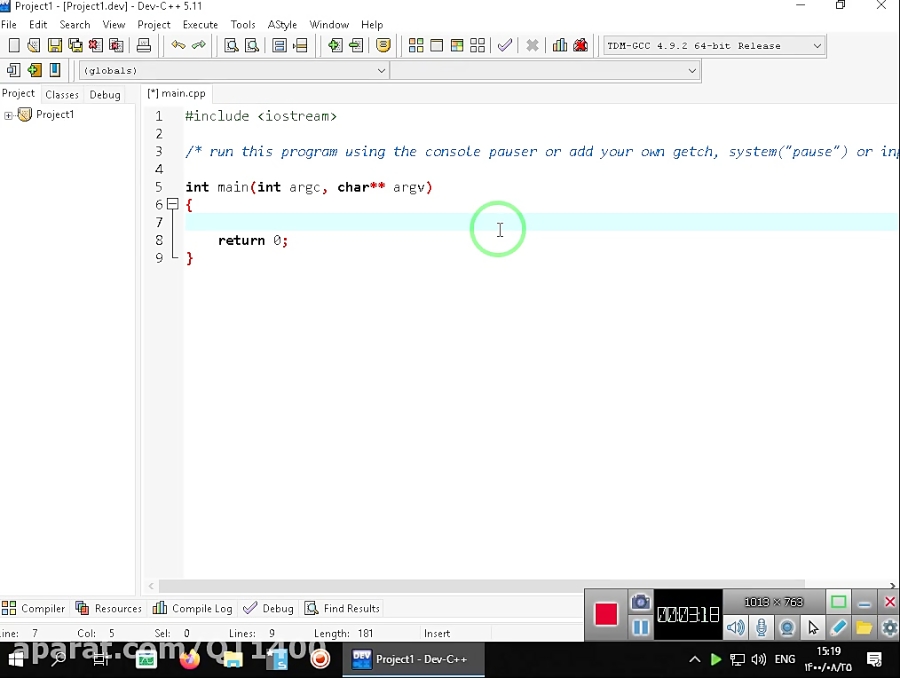Click the Undo arrow in toolbar
Screen dimensions: 900x678
click(178, 45)
